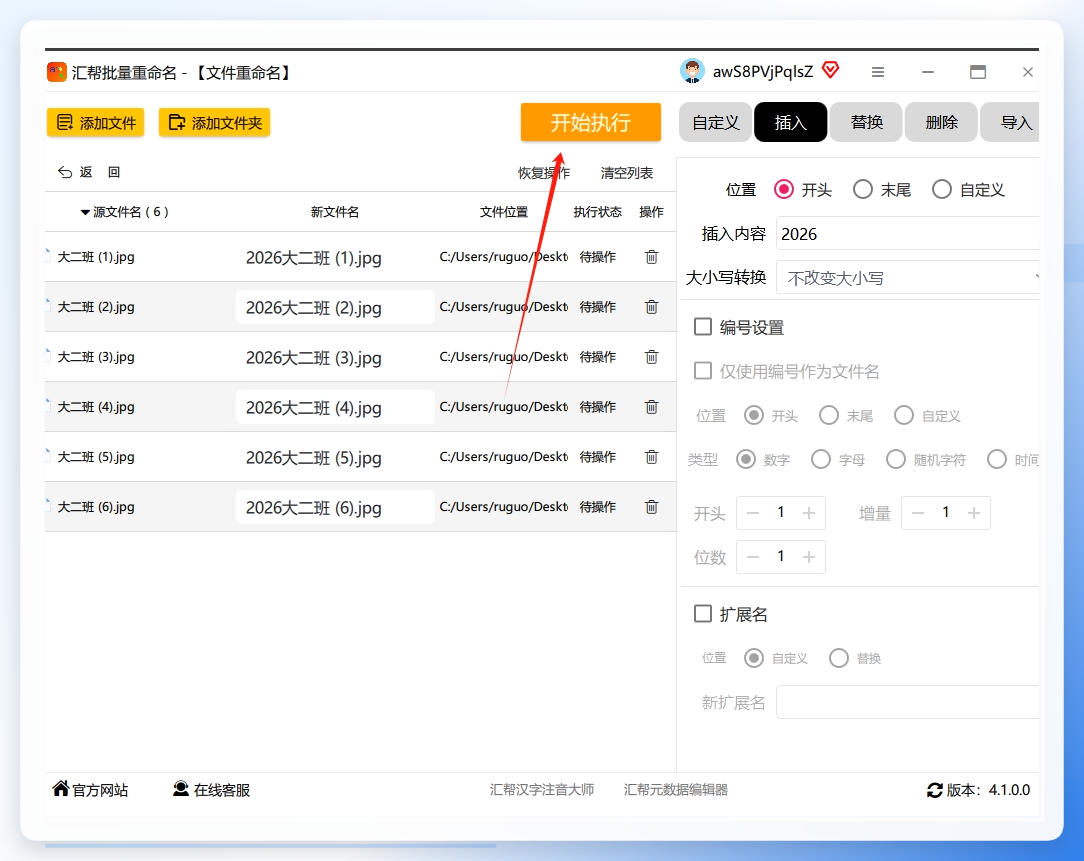Click 添加文件 button
The height and width of the screenshot is (861, 1084).
coord(95,122)
